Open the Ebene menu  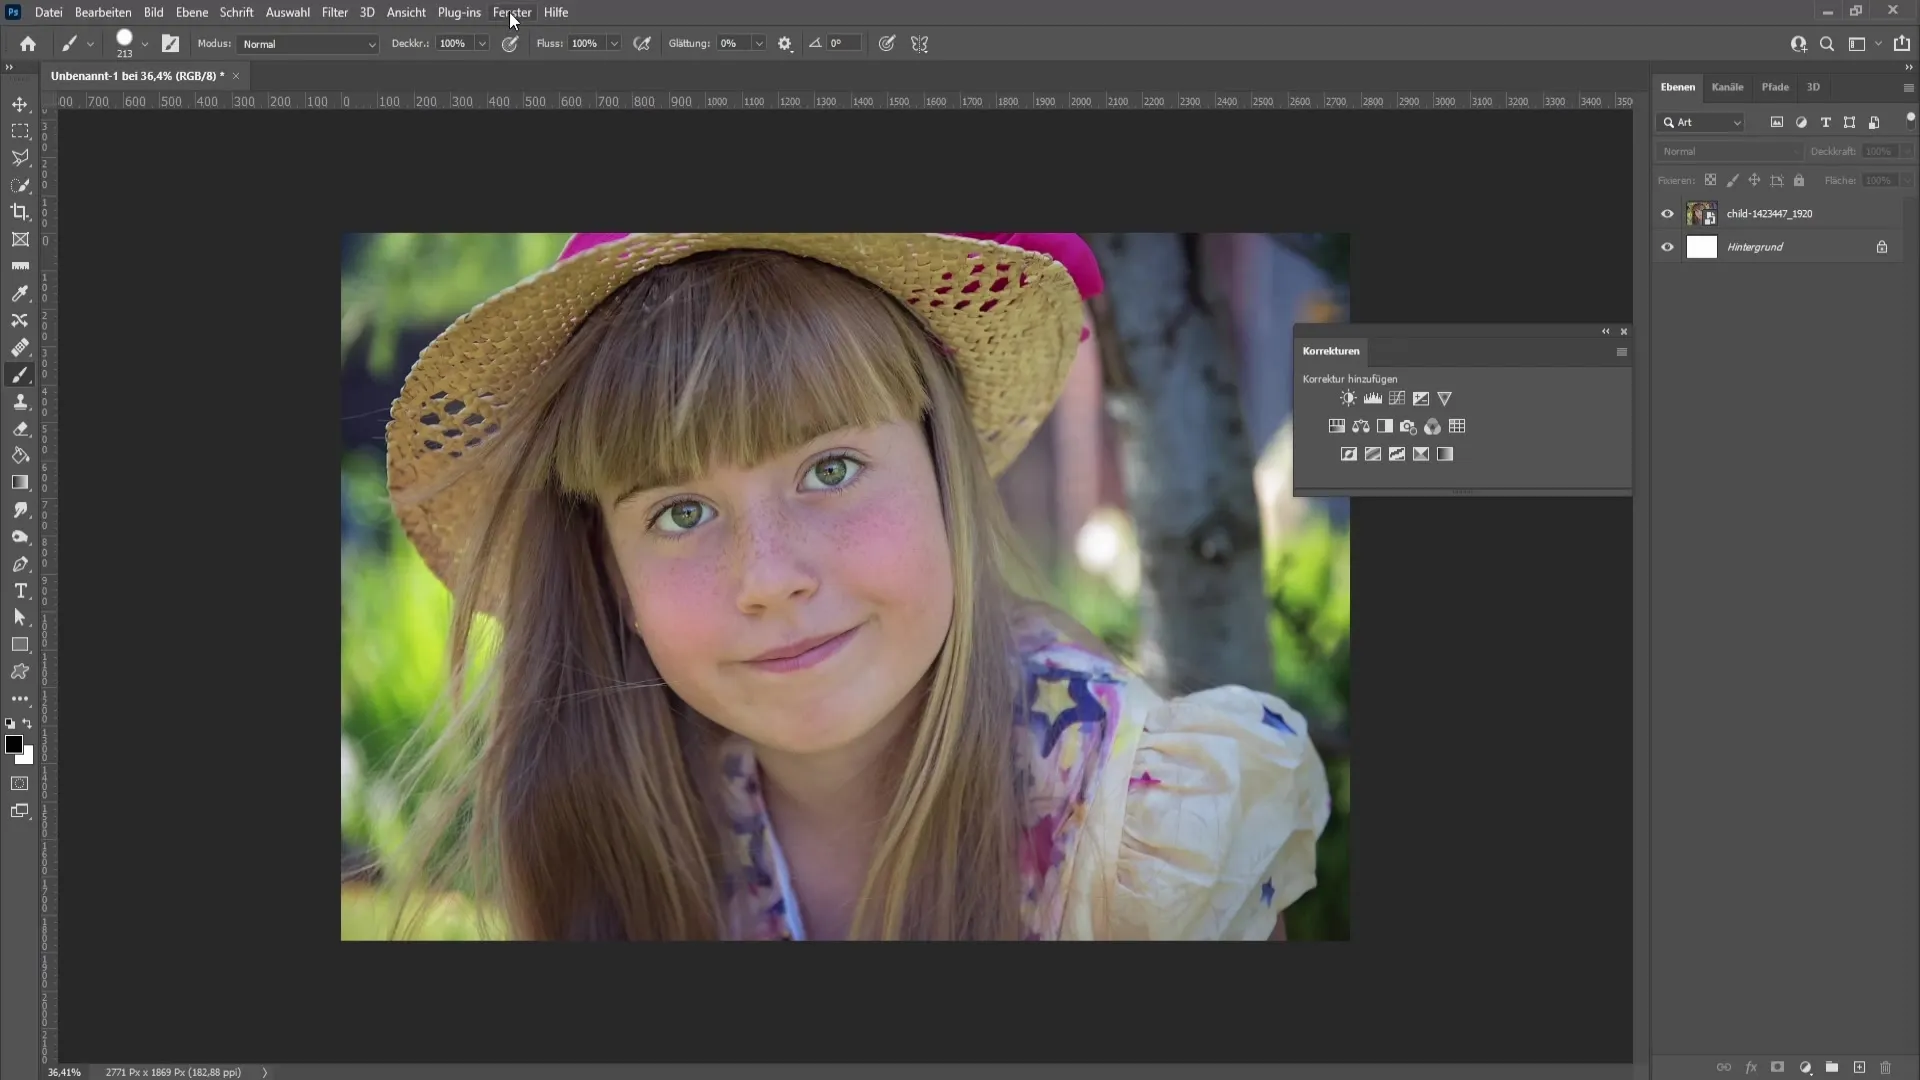pyautogui.click(x=190, y=12)
